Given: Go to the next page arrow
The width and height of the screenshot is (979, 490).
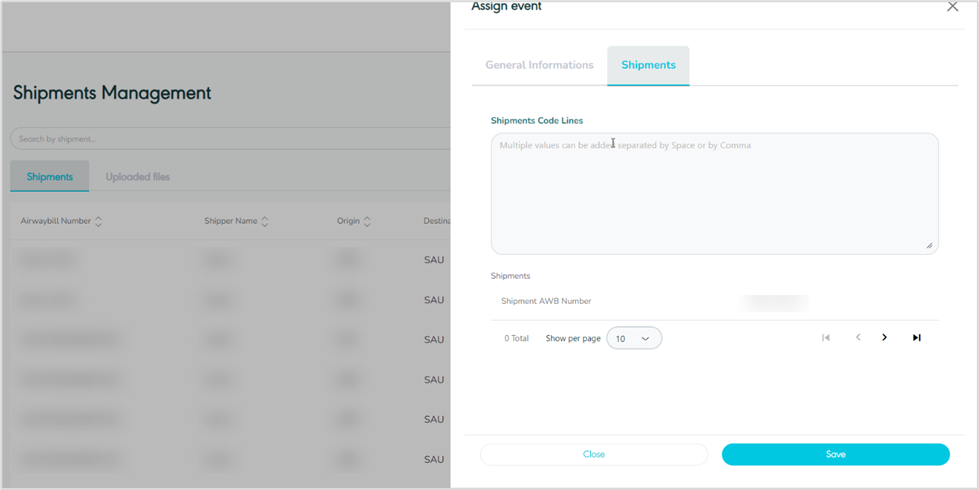Looking at the screenshot, I should point(885,338).
